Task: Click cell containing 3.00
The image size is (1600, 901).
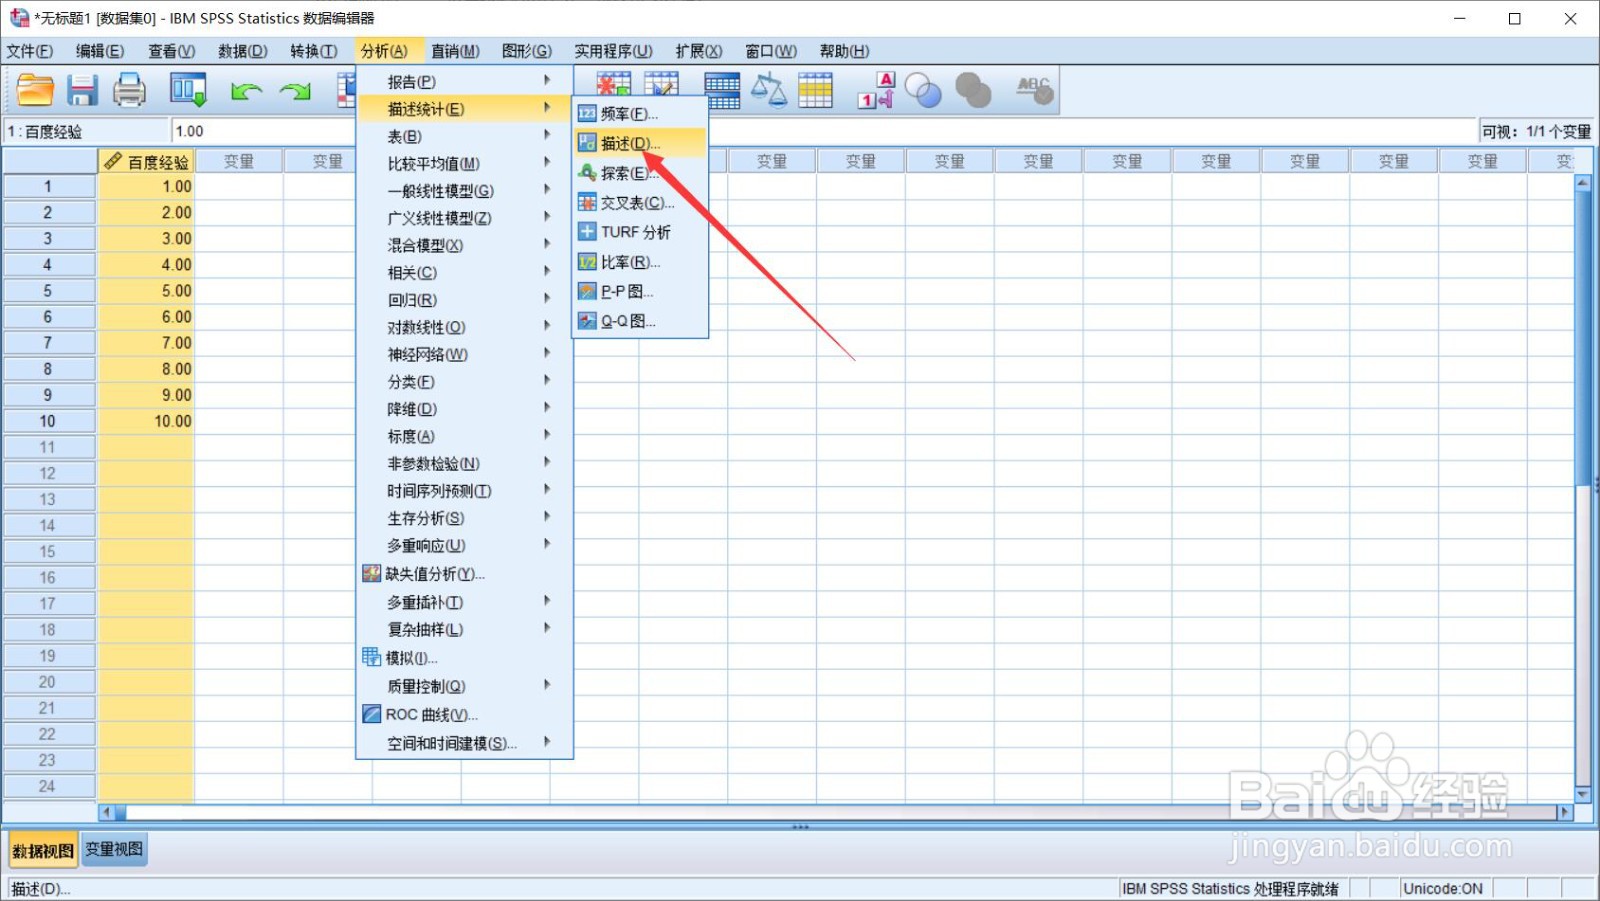Action: click(146, 239)
